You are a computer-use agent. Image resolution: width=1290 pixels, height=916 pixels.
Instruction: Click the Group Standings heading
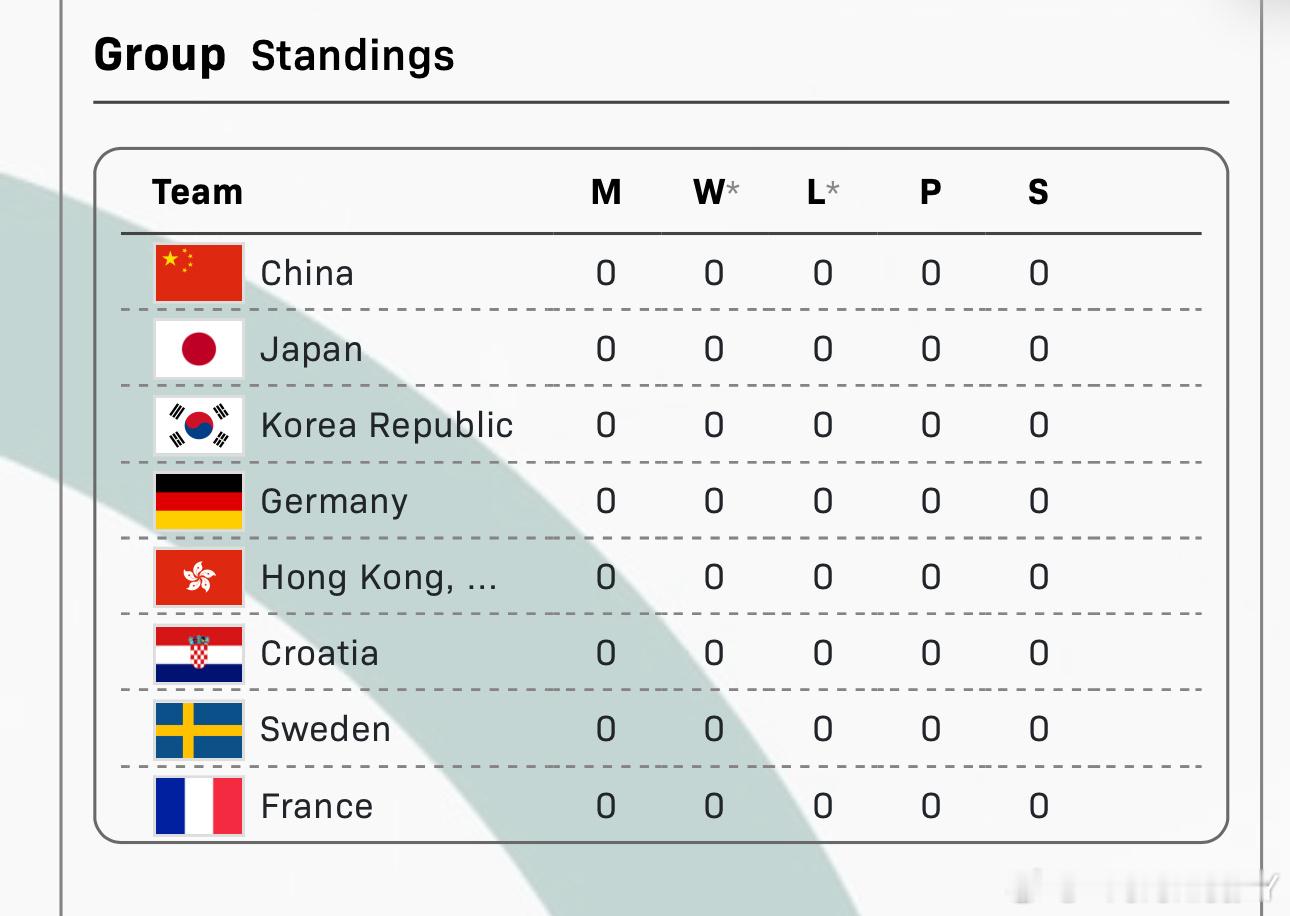point(274,55)
